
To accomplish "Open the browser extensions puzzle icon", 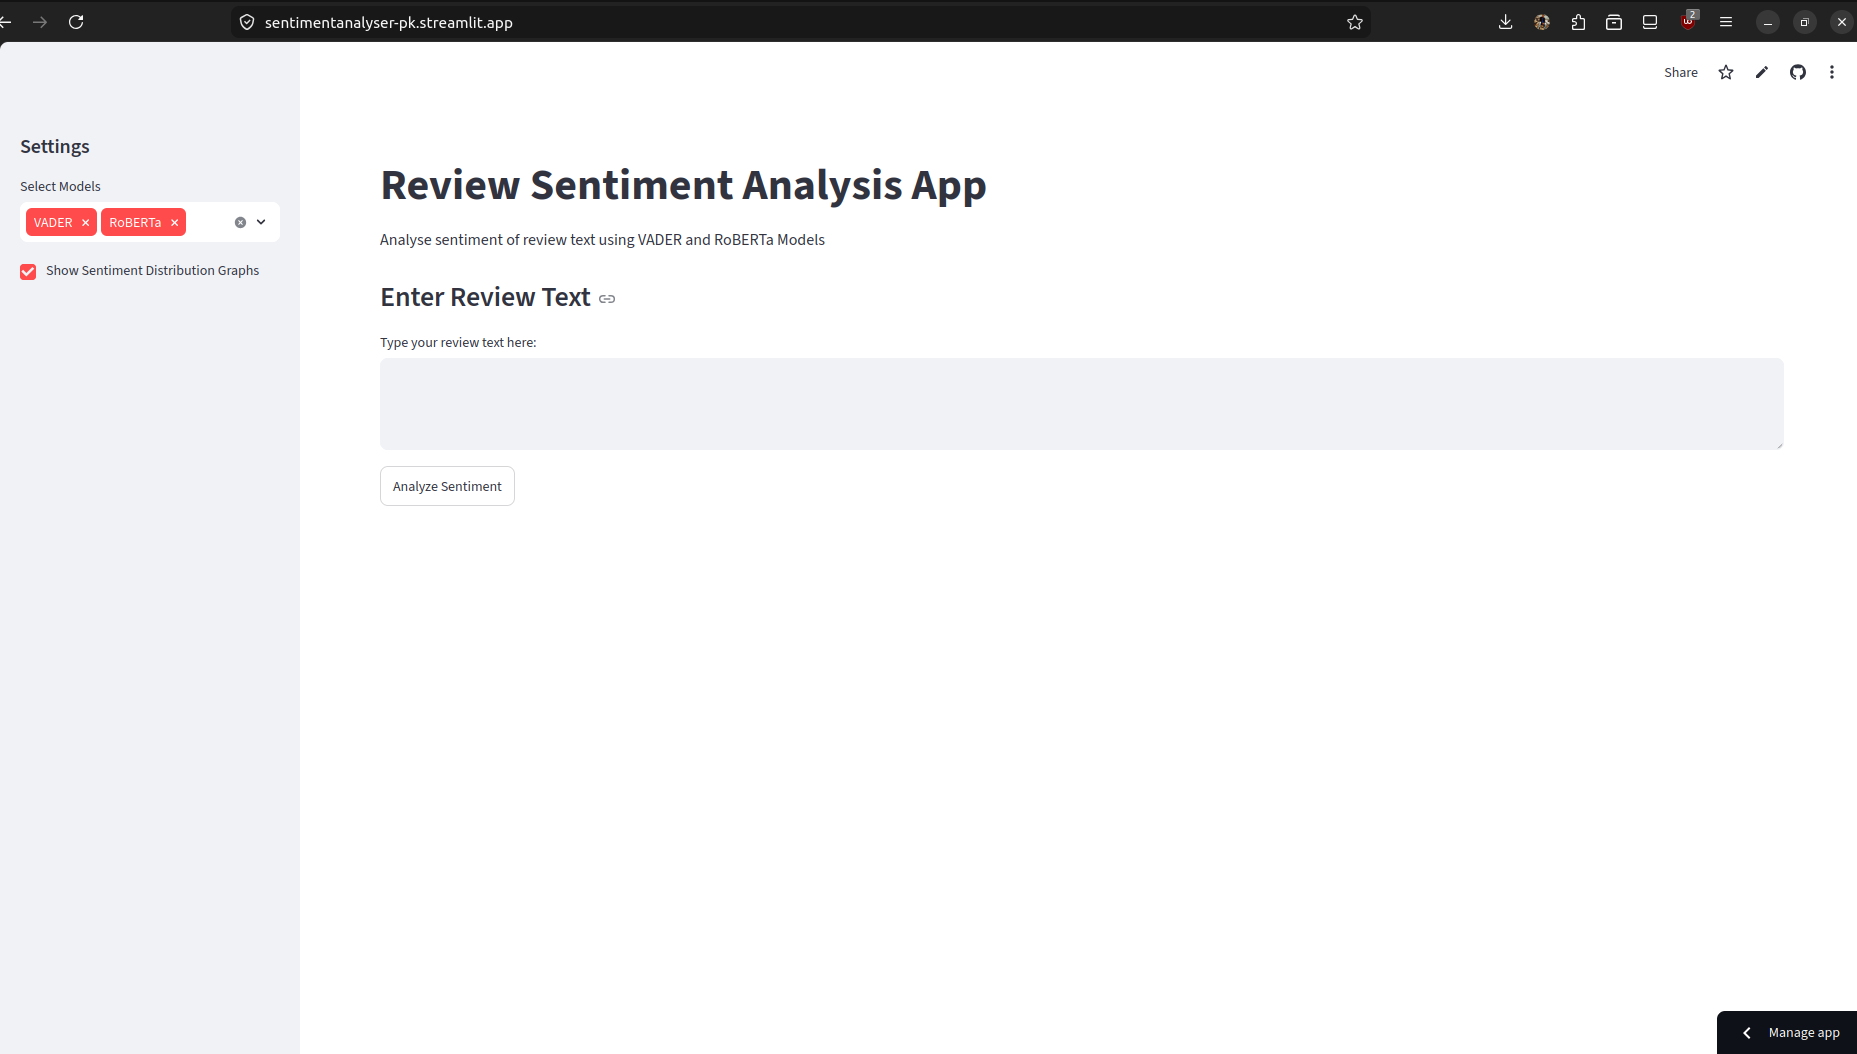I will tap(1578, 22).
